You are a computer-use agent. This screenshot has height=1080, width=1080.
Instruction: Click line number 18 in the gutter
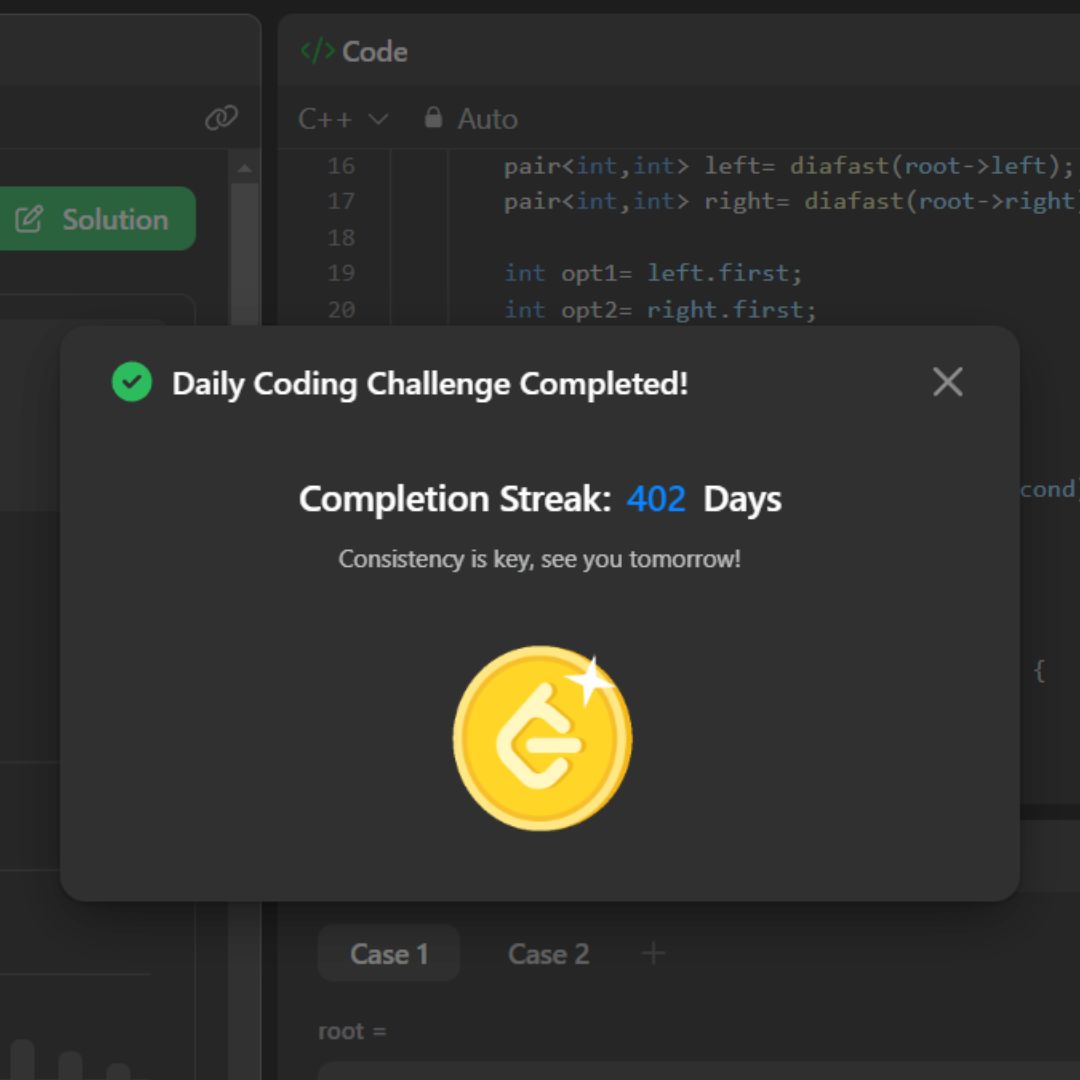pyautogui.click(x=341, y=238)
